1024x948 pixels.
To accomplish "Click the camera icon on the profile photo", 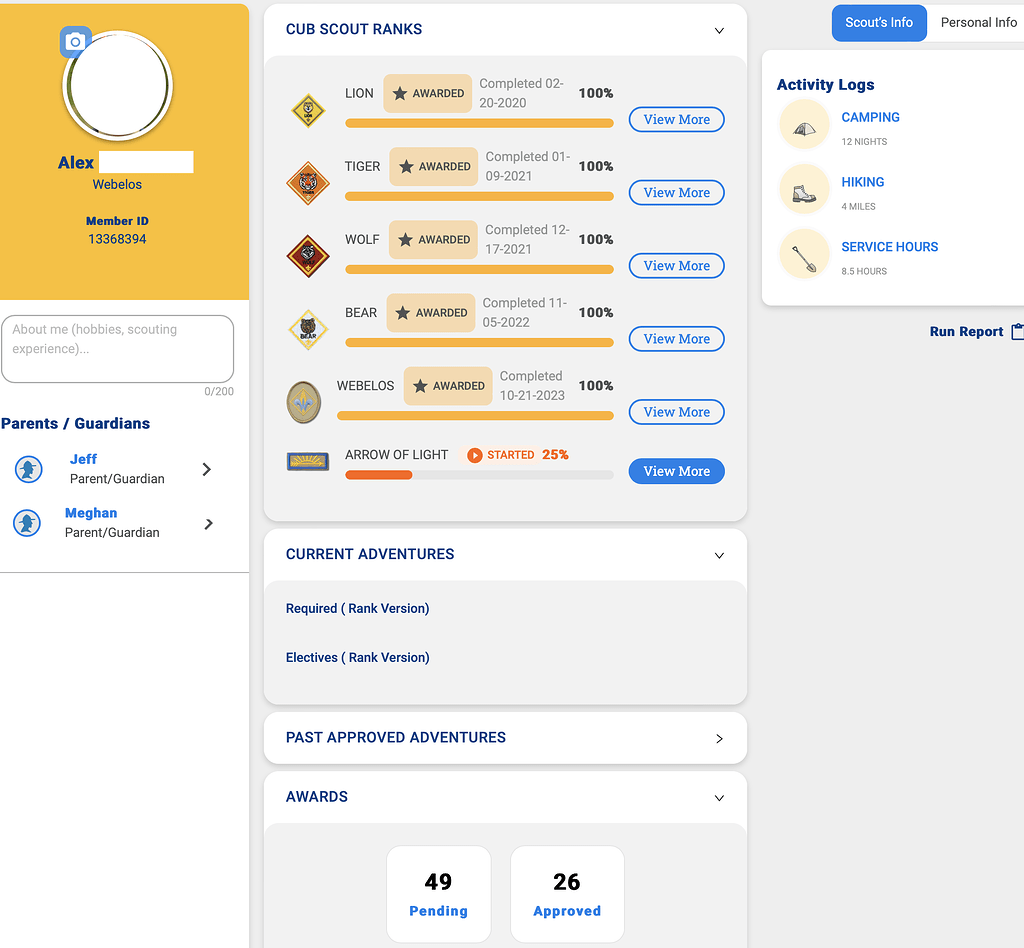I will point(75,41).
